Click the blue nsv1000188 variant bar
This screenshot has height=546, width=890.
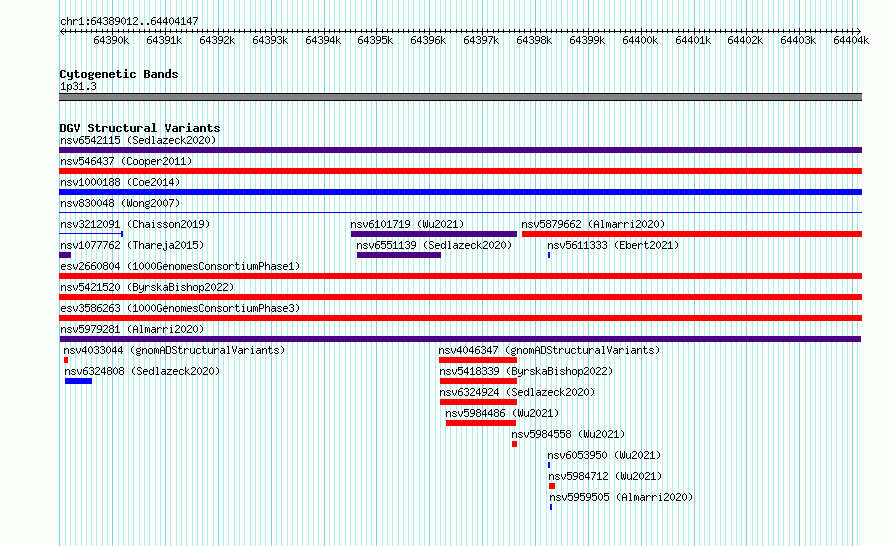[x=460, y=192]
